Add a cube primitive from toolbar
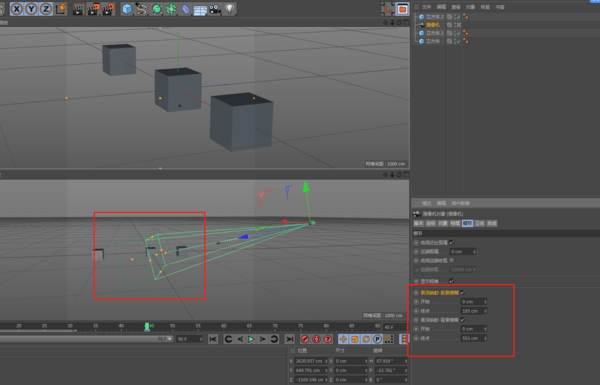The width and height of the screenshot is (600, 385). coord(127,9)
